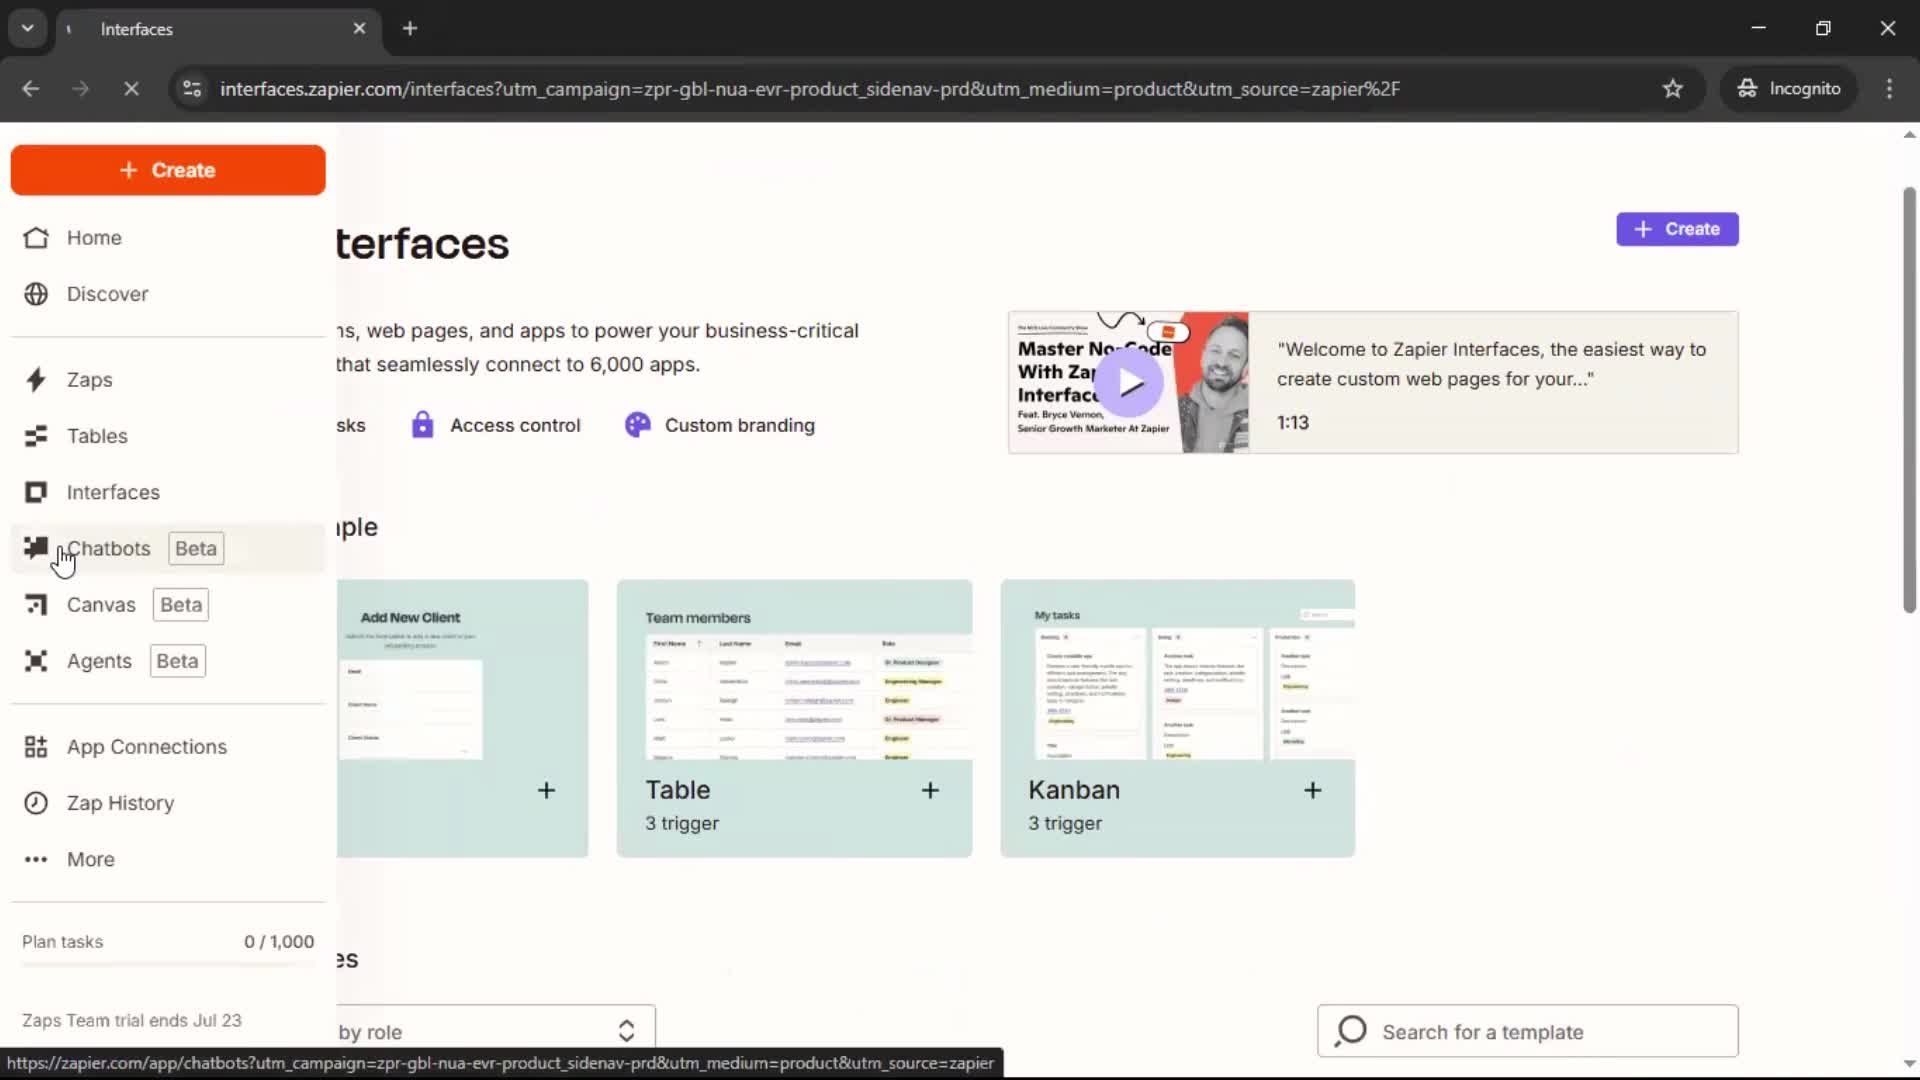Play the Master No-Code video
The height and width of the screenshot is (1080, 1920).
click(x=1129, y=382)
